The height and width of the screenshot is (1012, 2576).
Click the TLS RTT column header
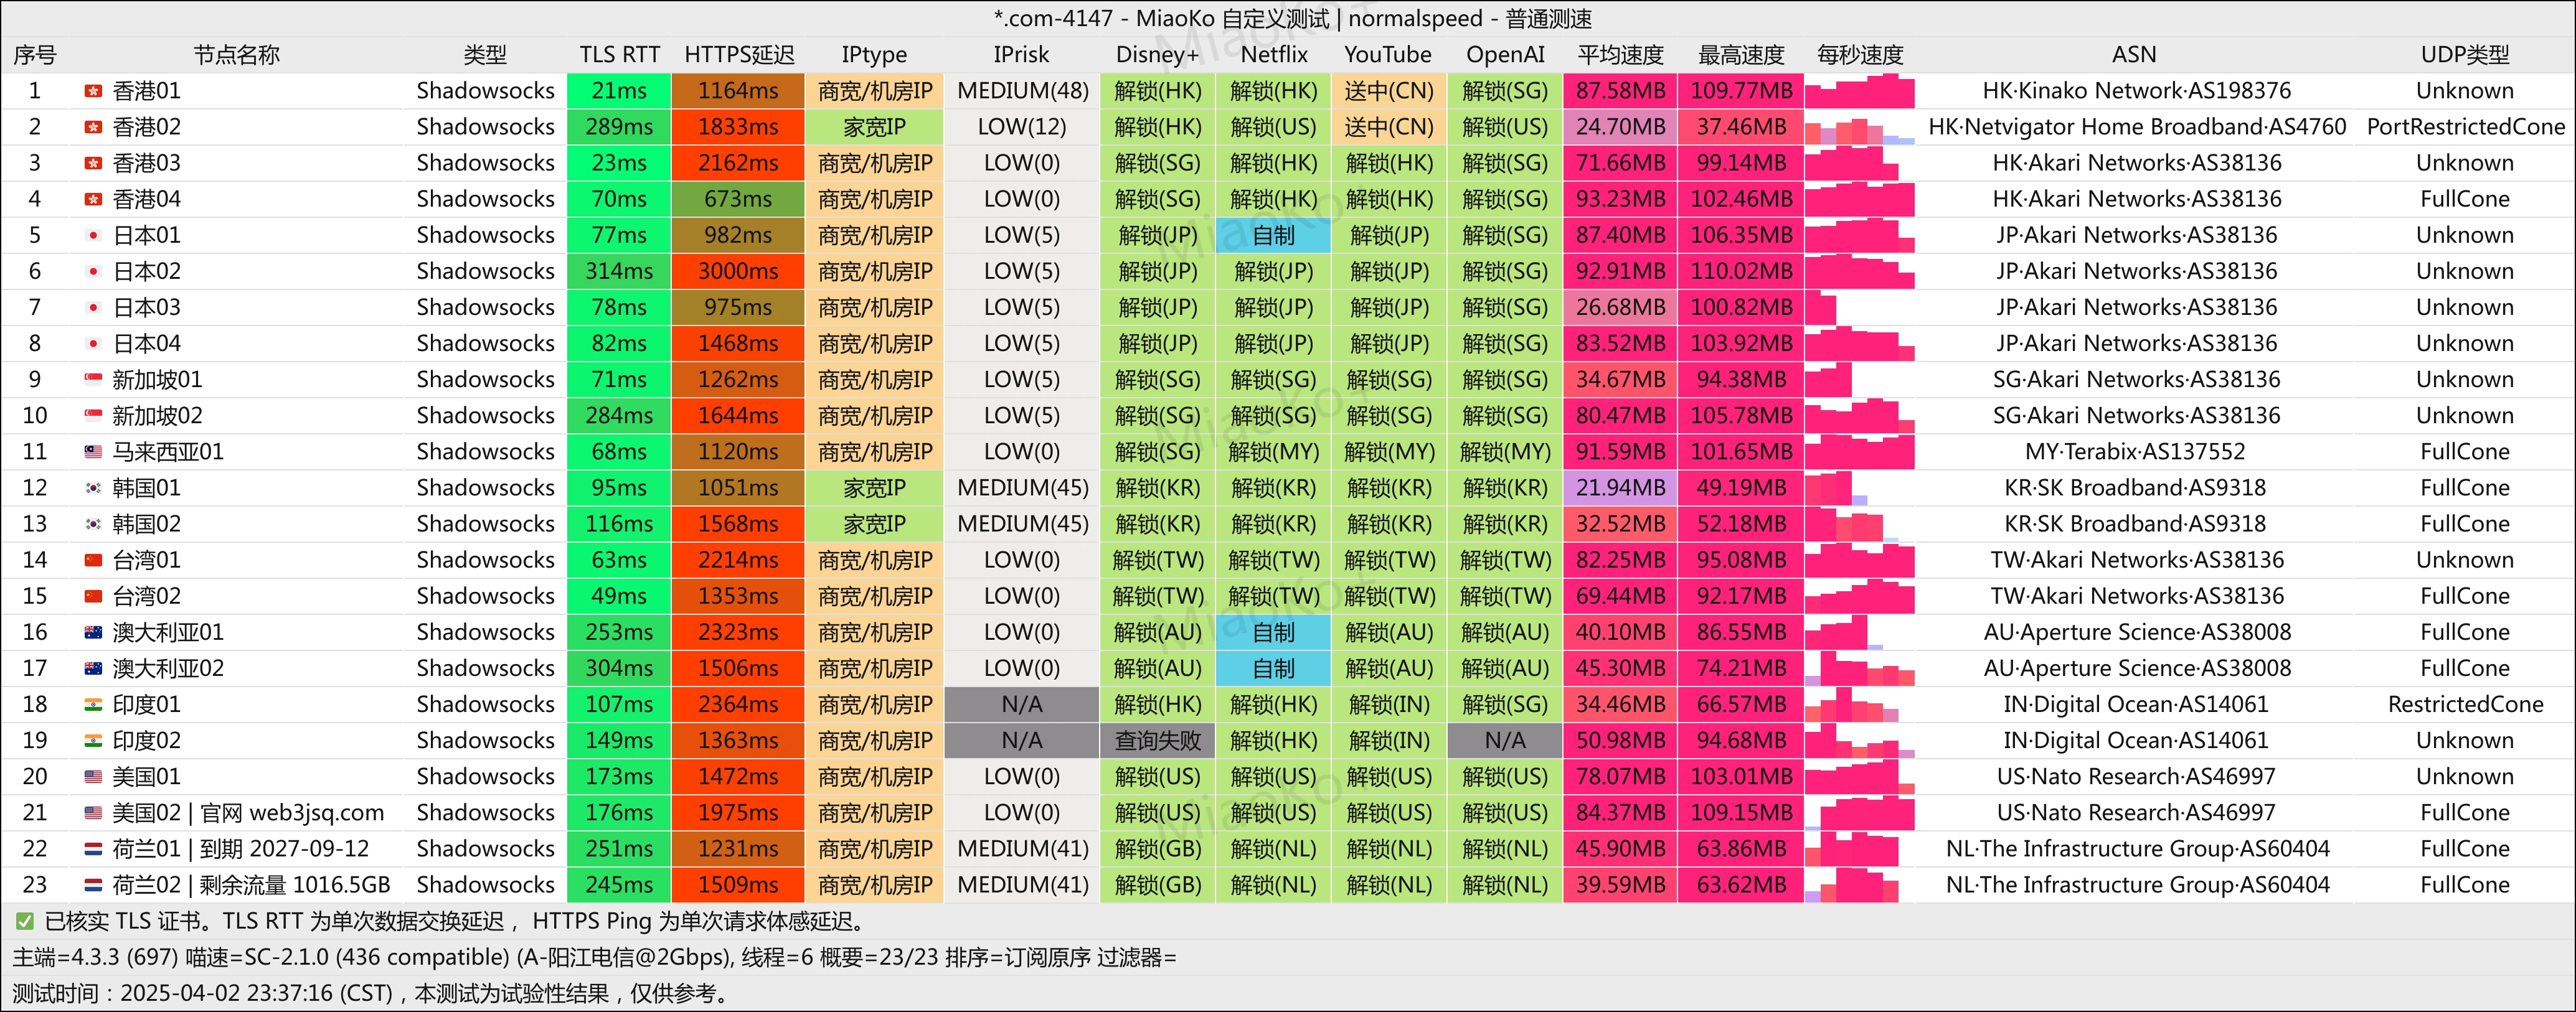[619, 55]
